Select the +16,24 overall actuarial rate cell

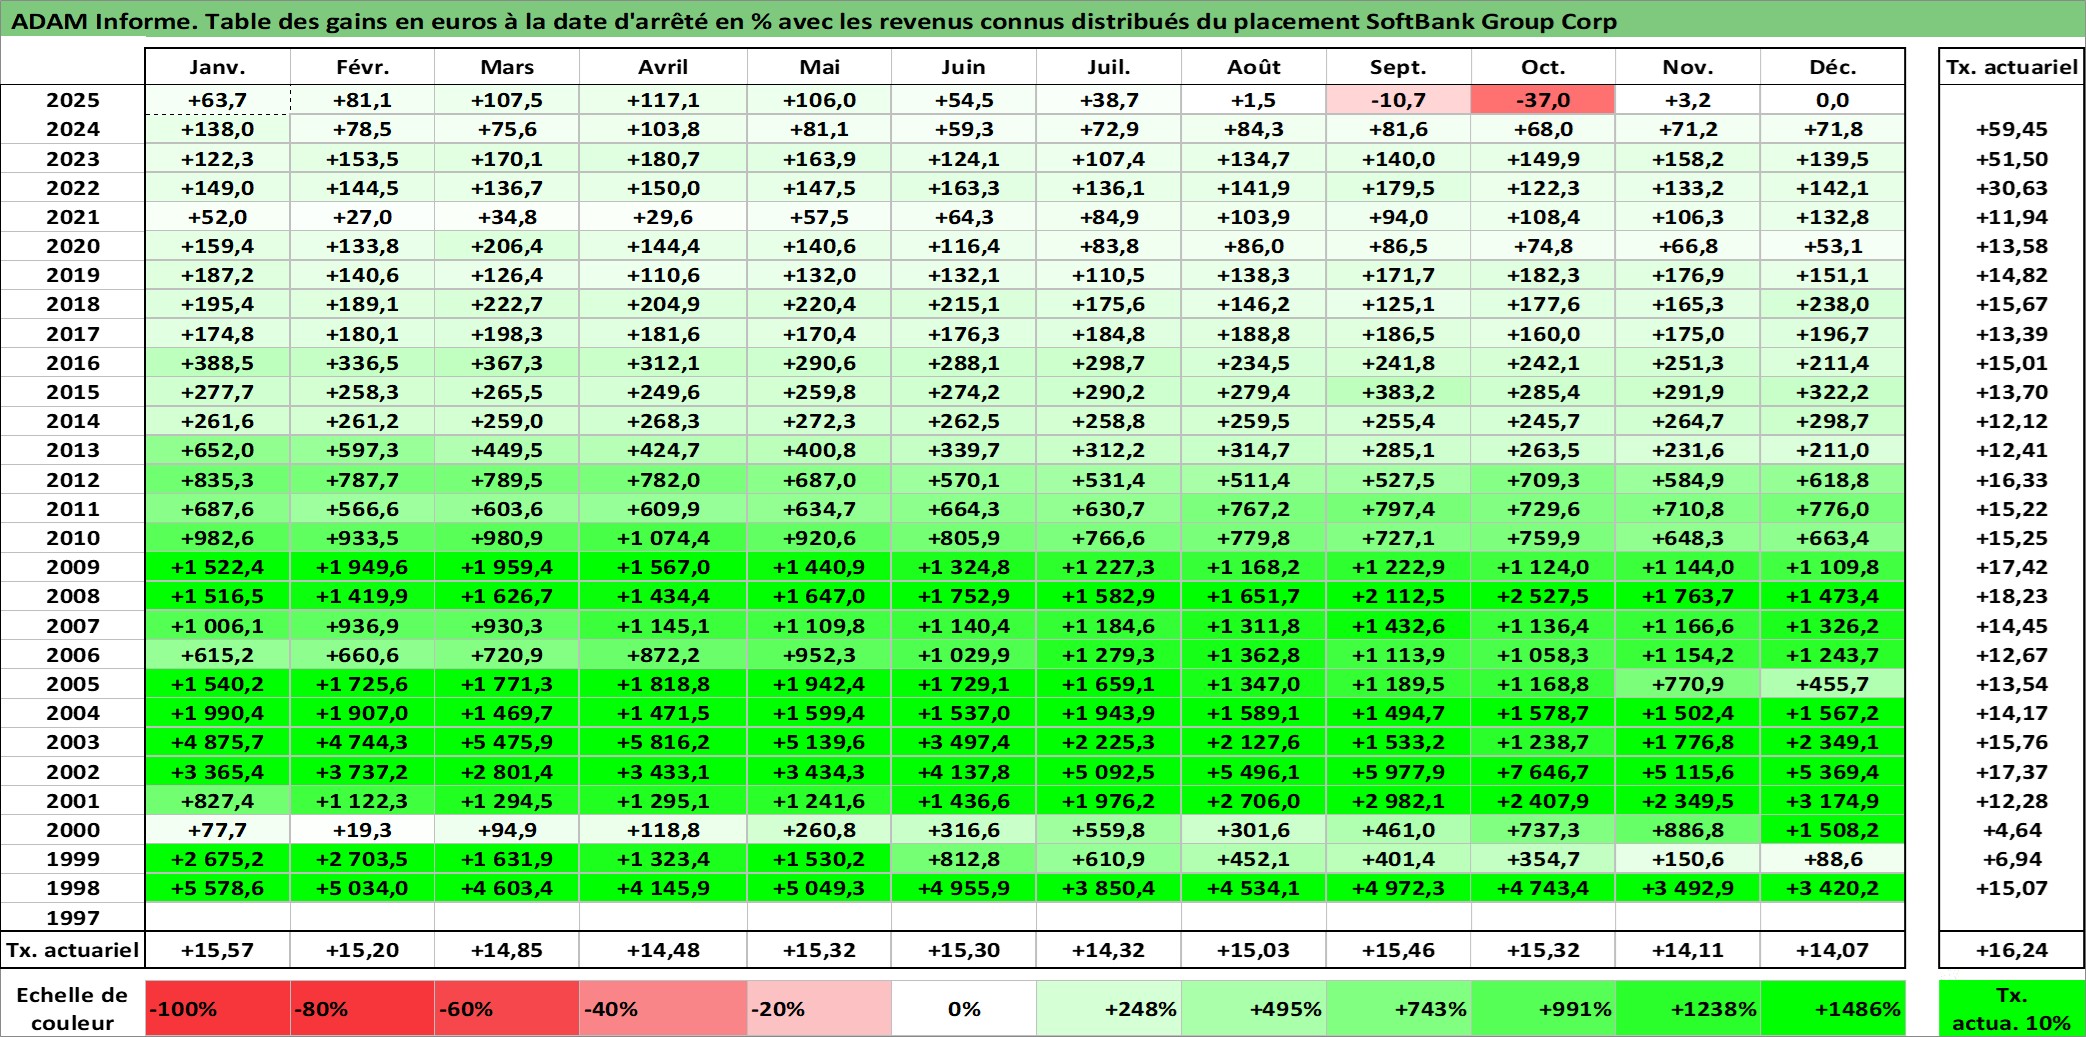point(2012,950)
